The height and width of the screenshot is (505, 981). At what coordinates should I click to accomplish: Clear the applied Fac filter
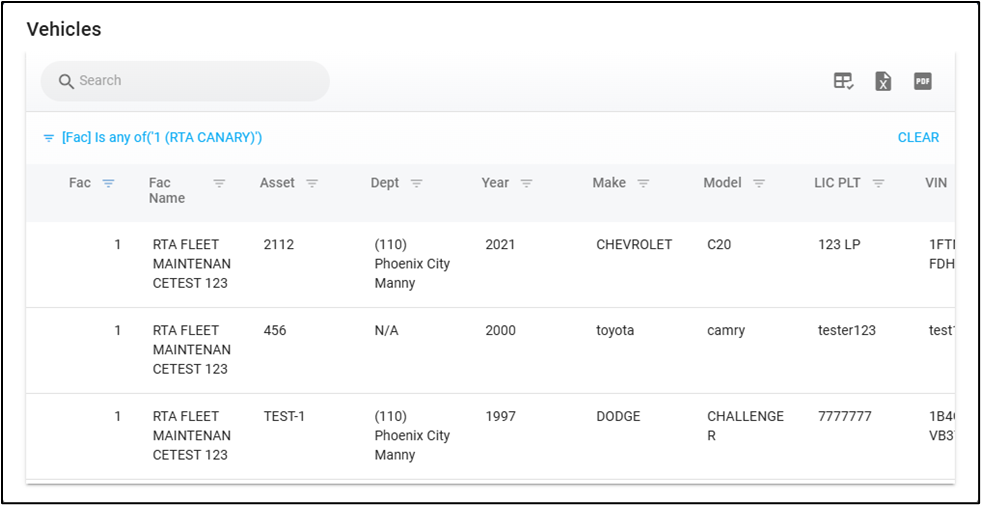(918, 138)
